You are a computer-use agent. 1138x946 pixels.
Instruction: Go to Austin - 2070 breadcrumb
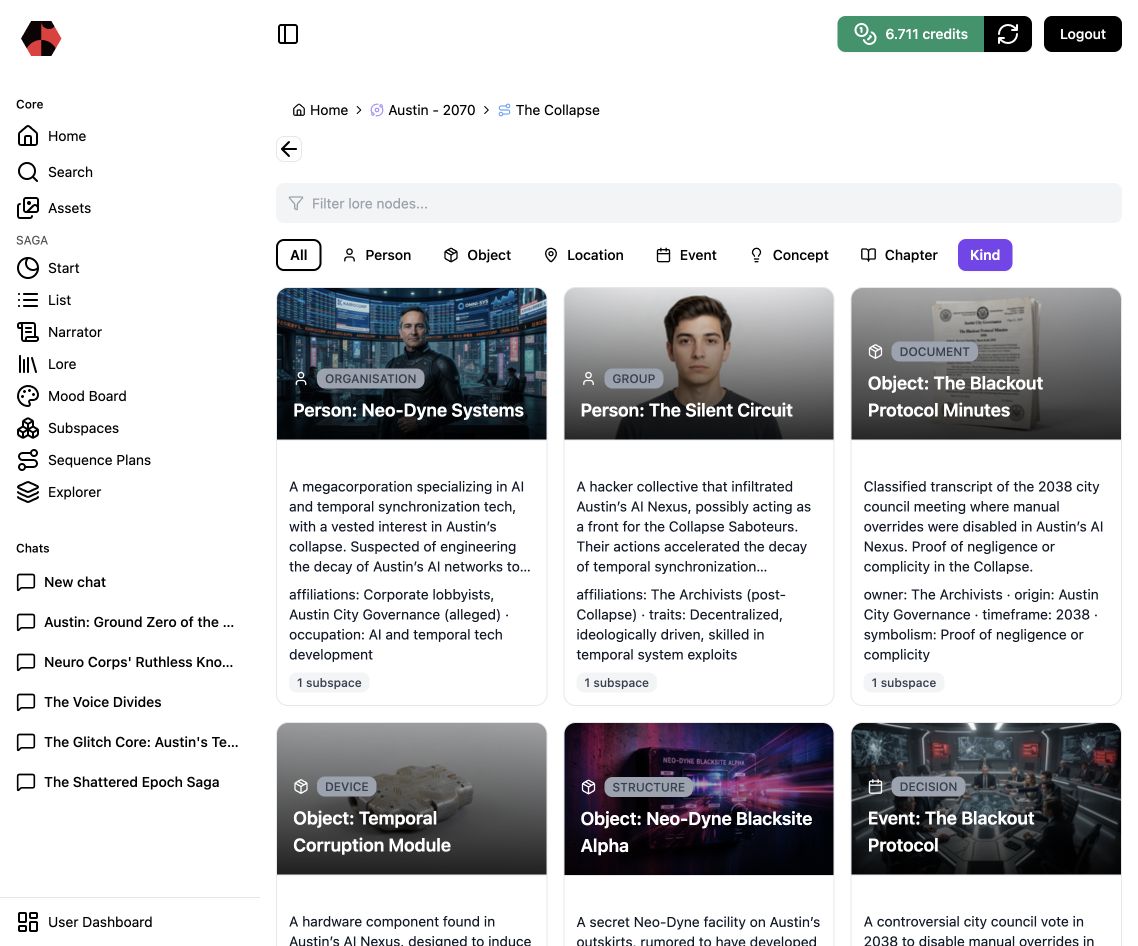422,110
